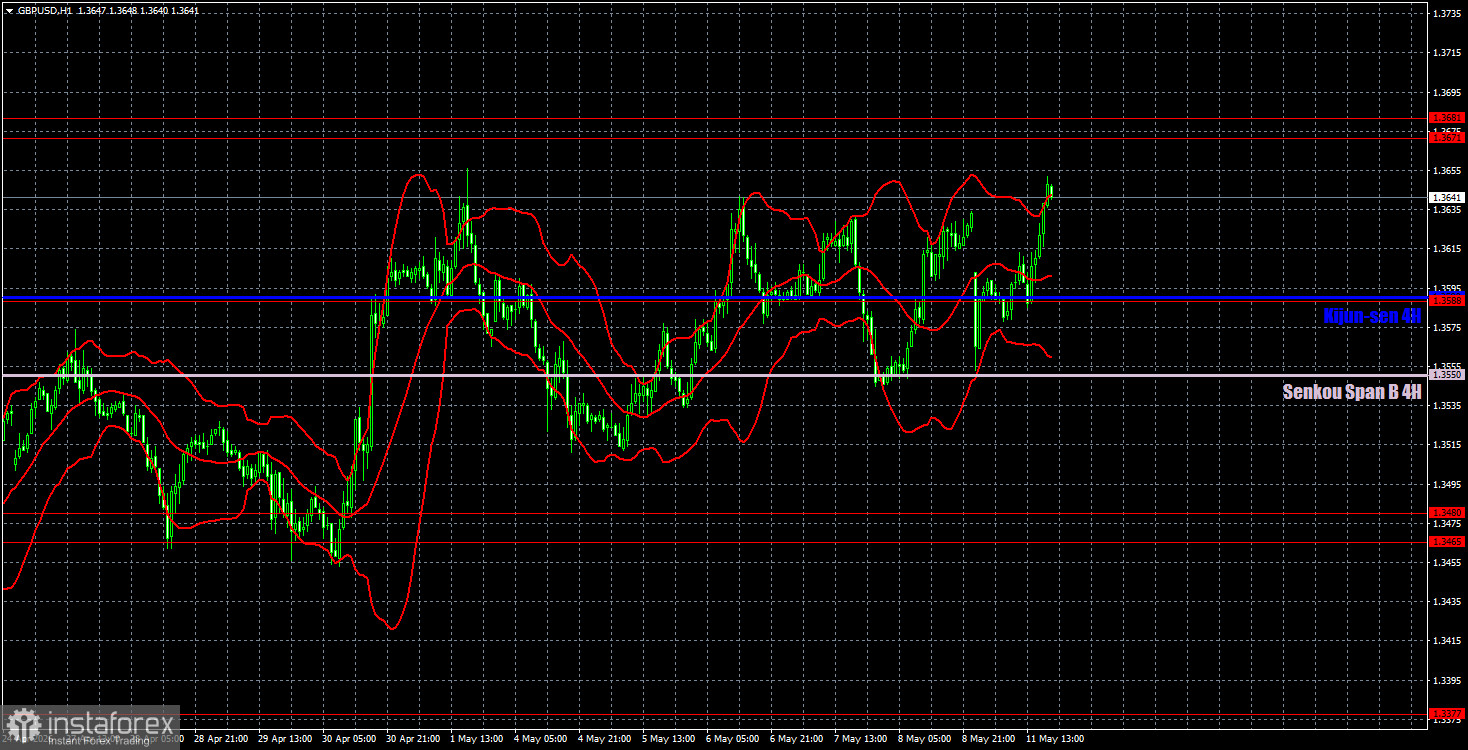
Task: Select the 11 May 13:00 time axis marker
Action: (1055, 739)
